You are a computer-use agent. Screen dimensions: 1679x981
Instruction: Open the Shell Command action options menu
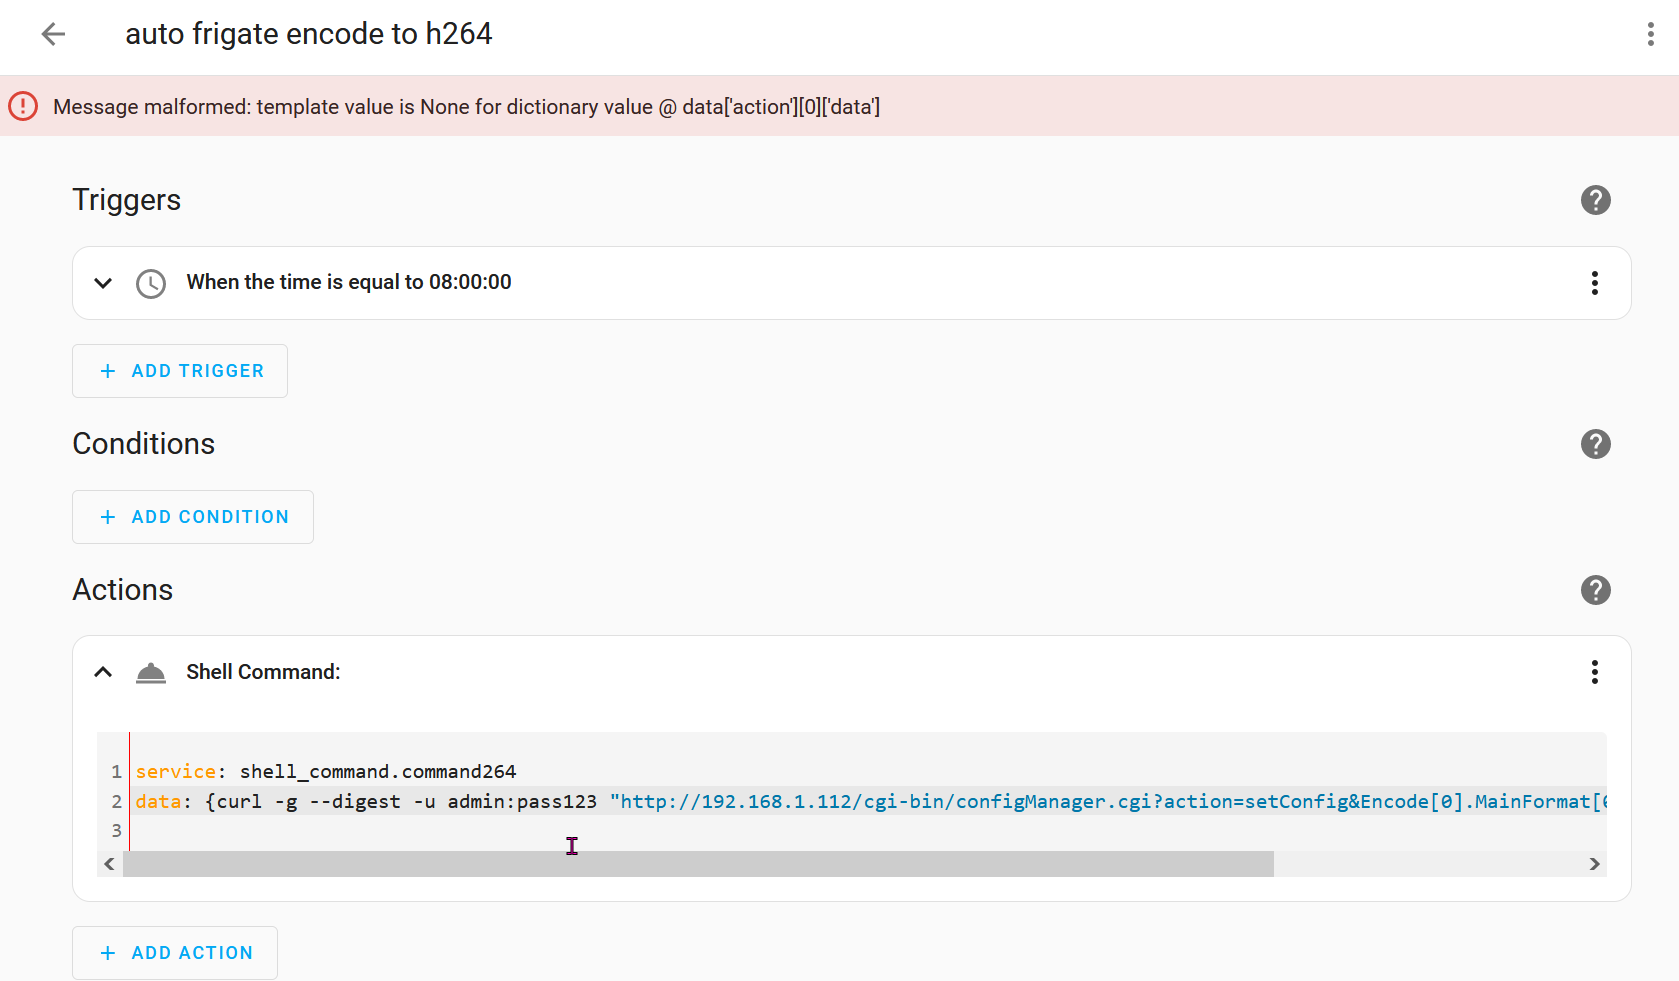pos(1594,672)
